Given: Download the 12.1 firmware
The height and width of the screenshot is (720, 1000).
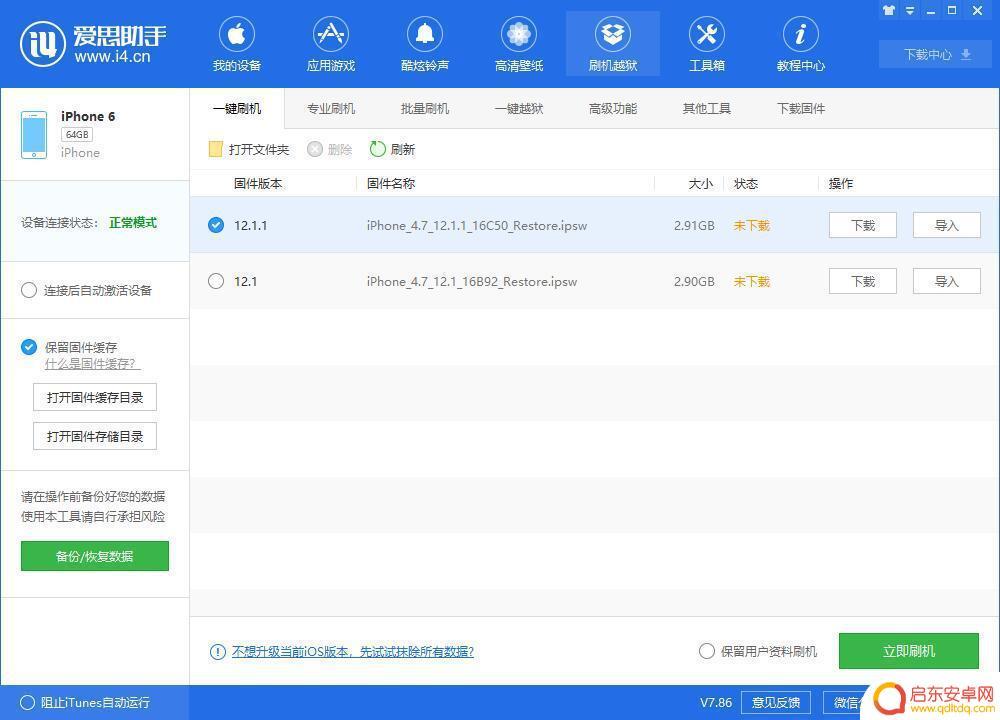Looking at the screenshot, I should [x=863, y=281].
